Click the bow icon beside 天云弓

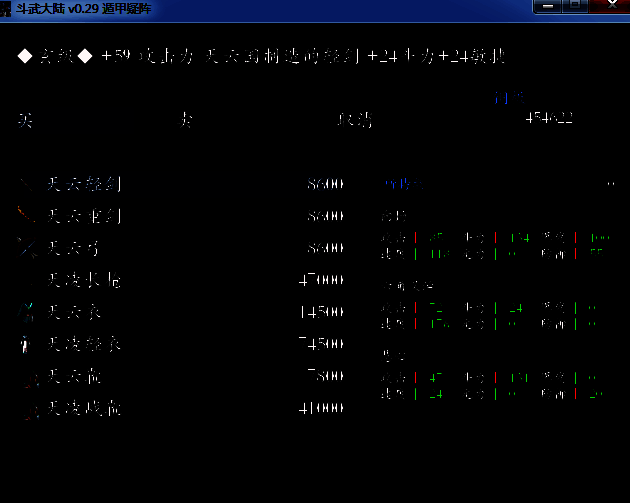click(x=25, y=247)
